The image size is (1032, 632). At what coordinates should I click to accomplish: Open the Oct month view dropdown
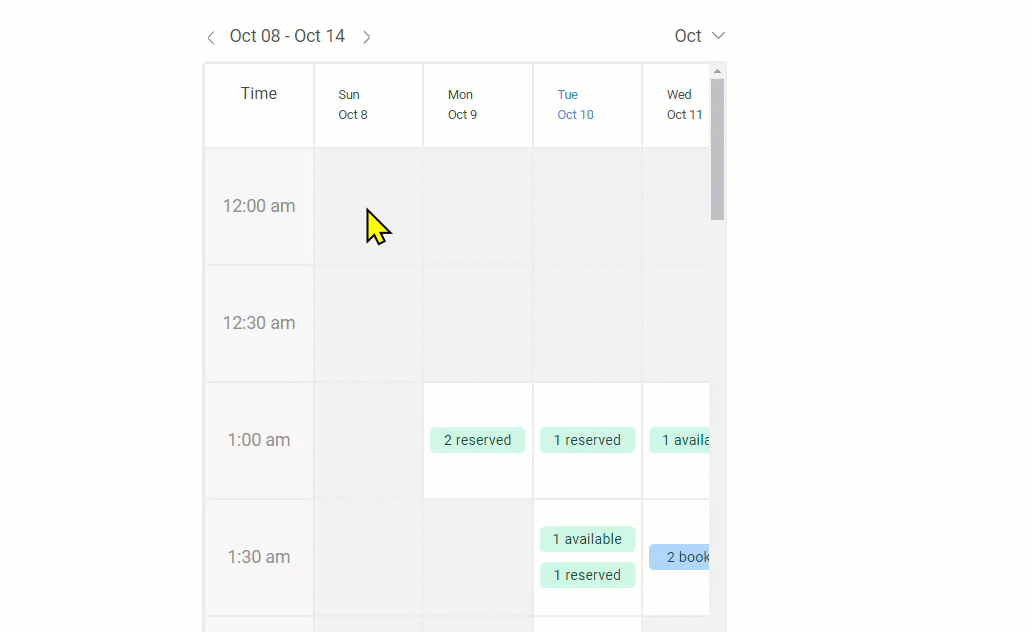688,35
